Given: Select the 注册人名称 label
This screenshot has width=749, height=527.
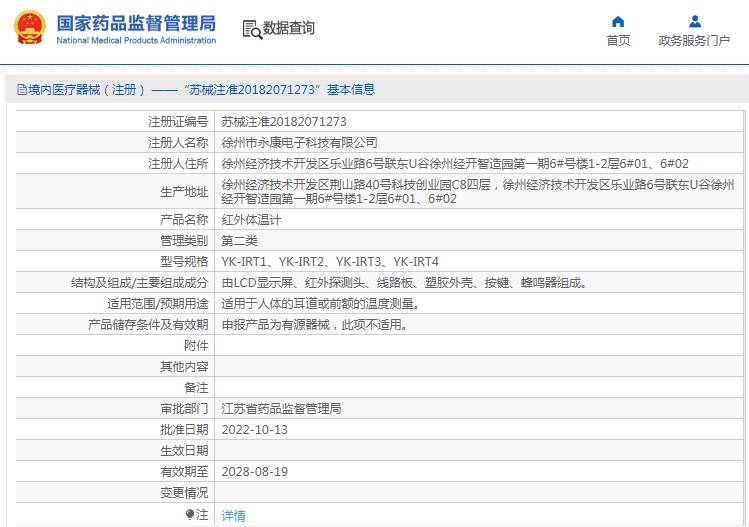Looking at the screenshot, I should [x=178, y=143].
